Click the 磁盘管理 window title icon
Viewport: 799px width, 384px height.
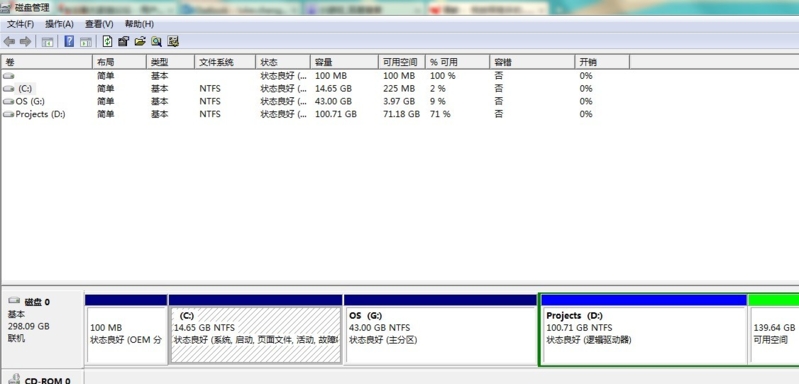tap(6, 8)
